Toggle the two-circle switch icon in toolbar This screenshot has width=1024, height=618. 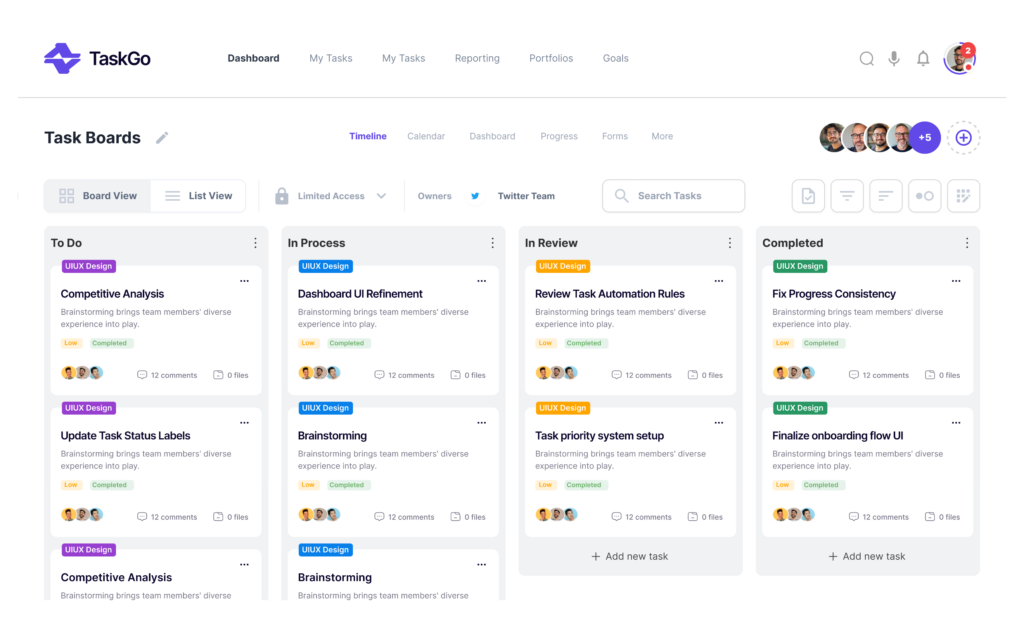(x=924, y=196)
